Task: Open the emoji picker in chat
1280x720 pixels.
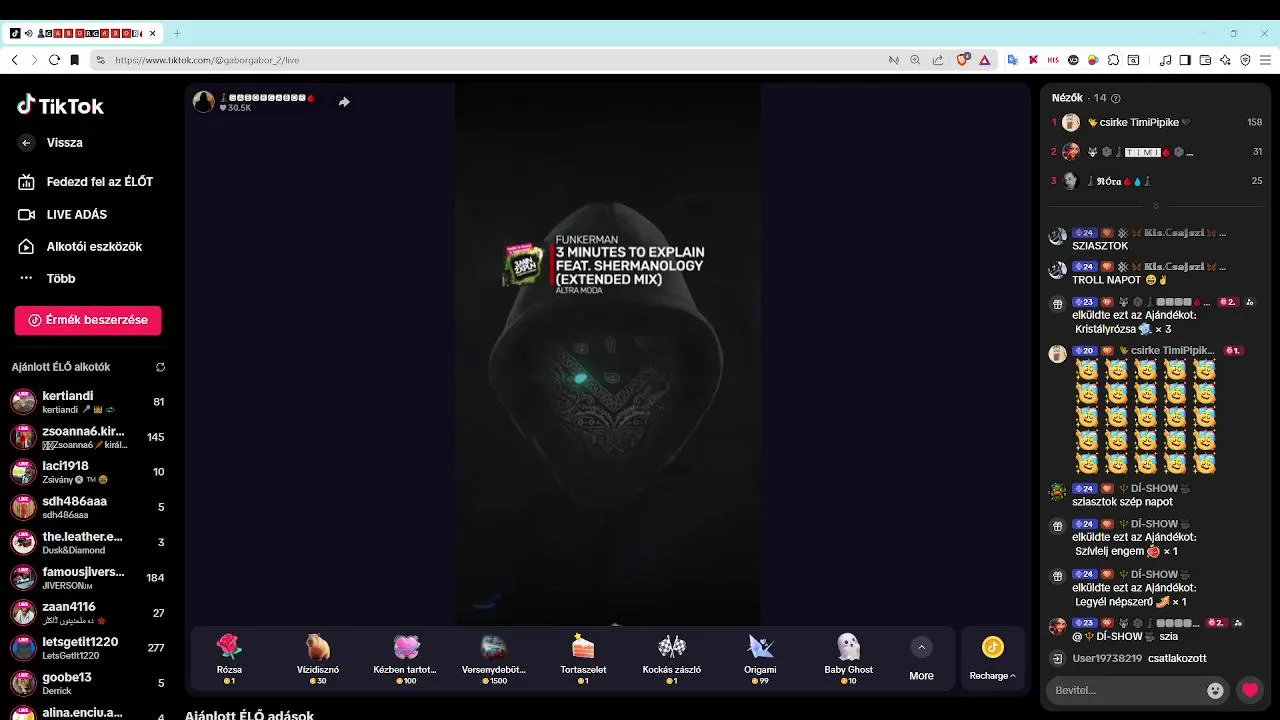Action: pos(1215,690)
